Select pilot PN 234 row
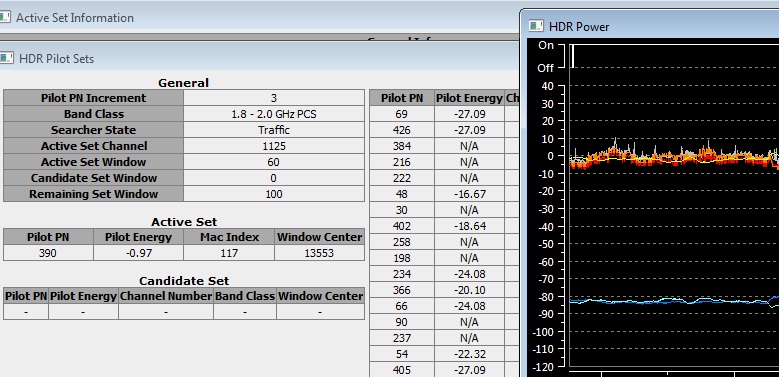The width and height of the screenshot is (779, 377). point(444,274)
